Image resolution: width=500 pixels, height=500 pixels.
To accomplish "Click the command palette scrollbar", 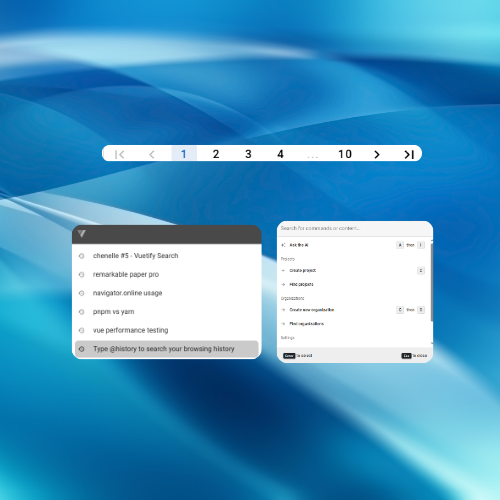I will tap(432, 281).
